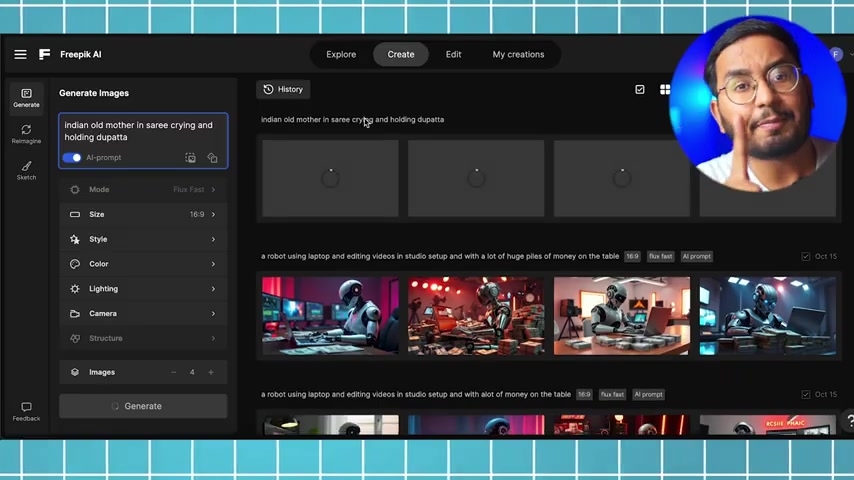The image size is (854, 480).
Task: Click the second loading image placeholder
Action: tap(476, 178)
